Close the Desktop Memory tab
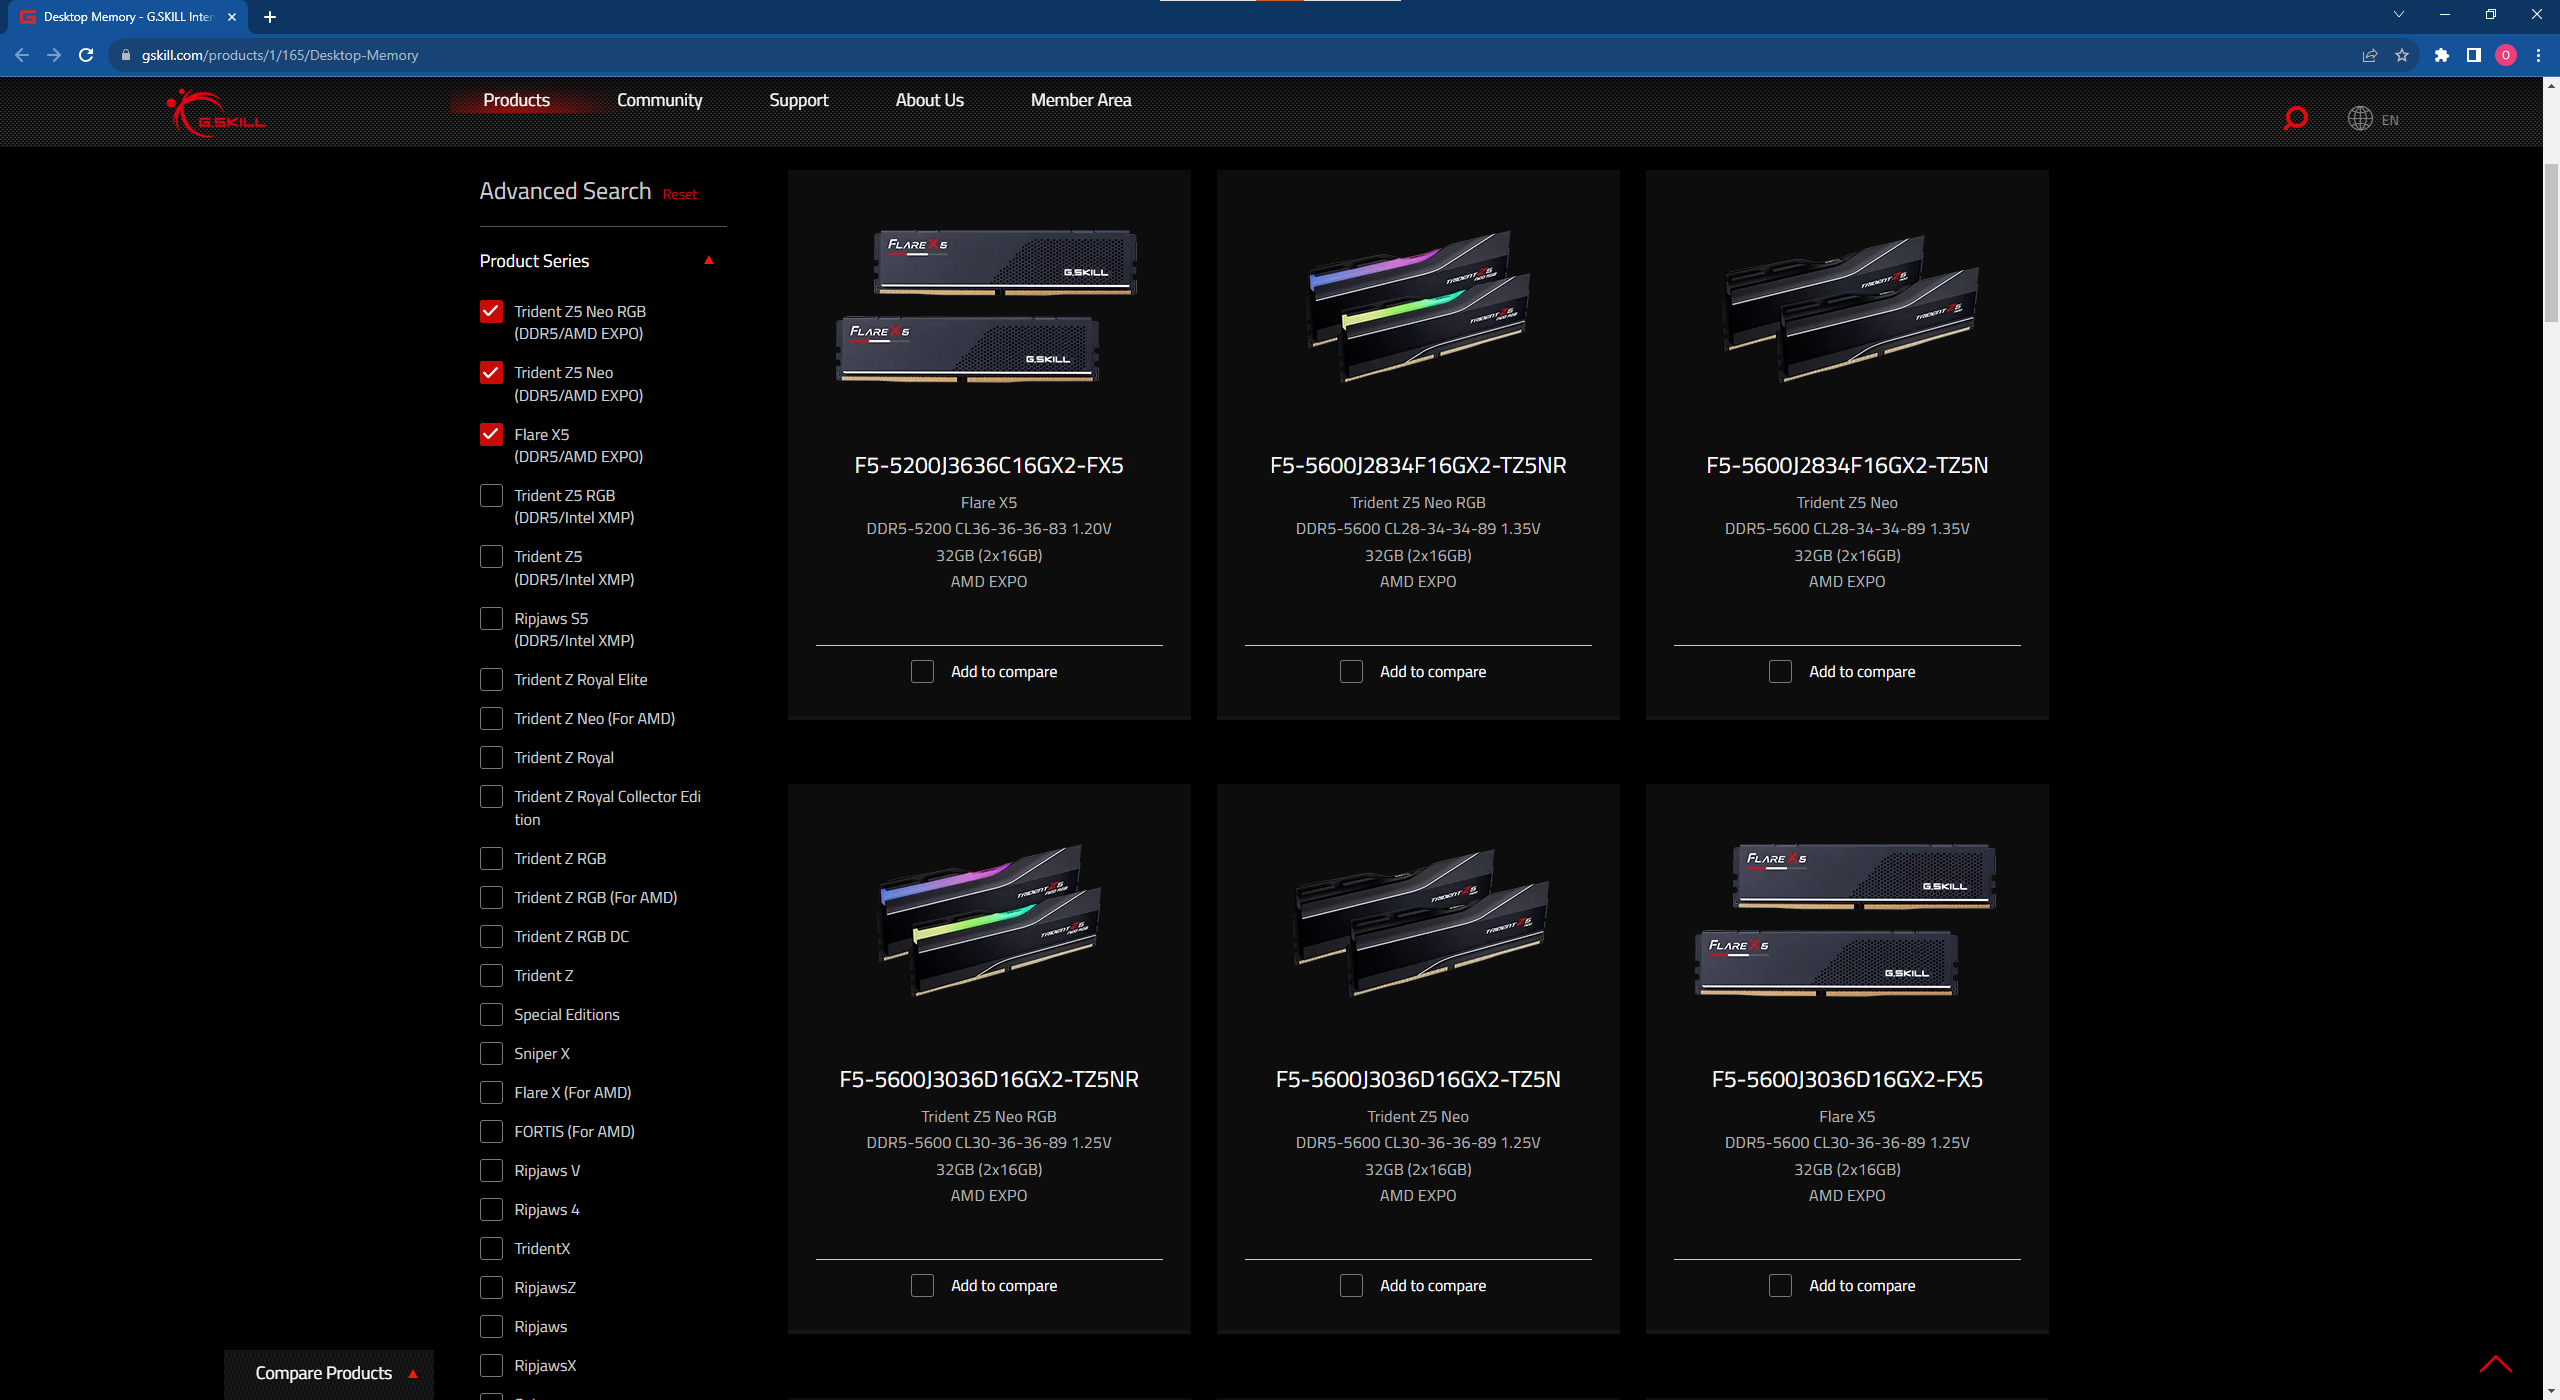This screenshot has height=1400, width=2560. point(232,17)
